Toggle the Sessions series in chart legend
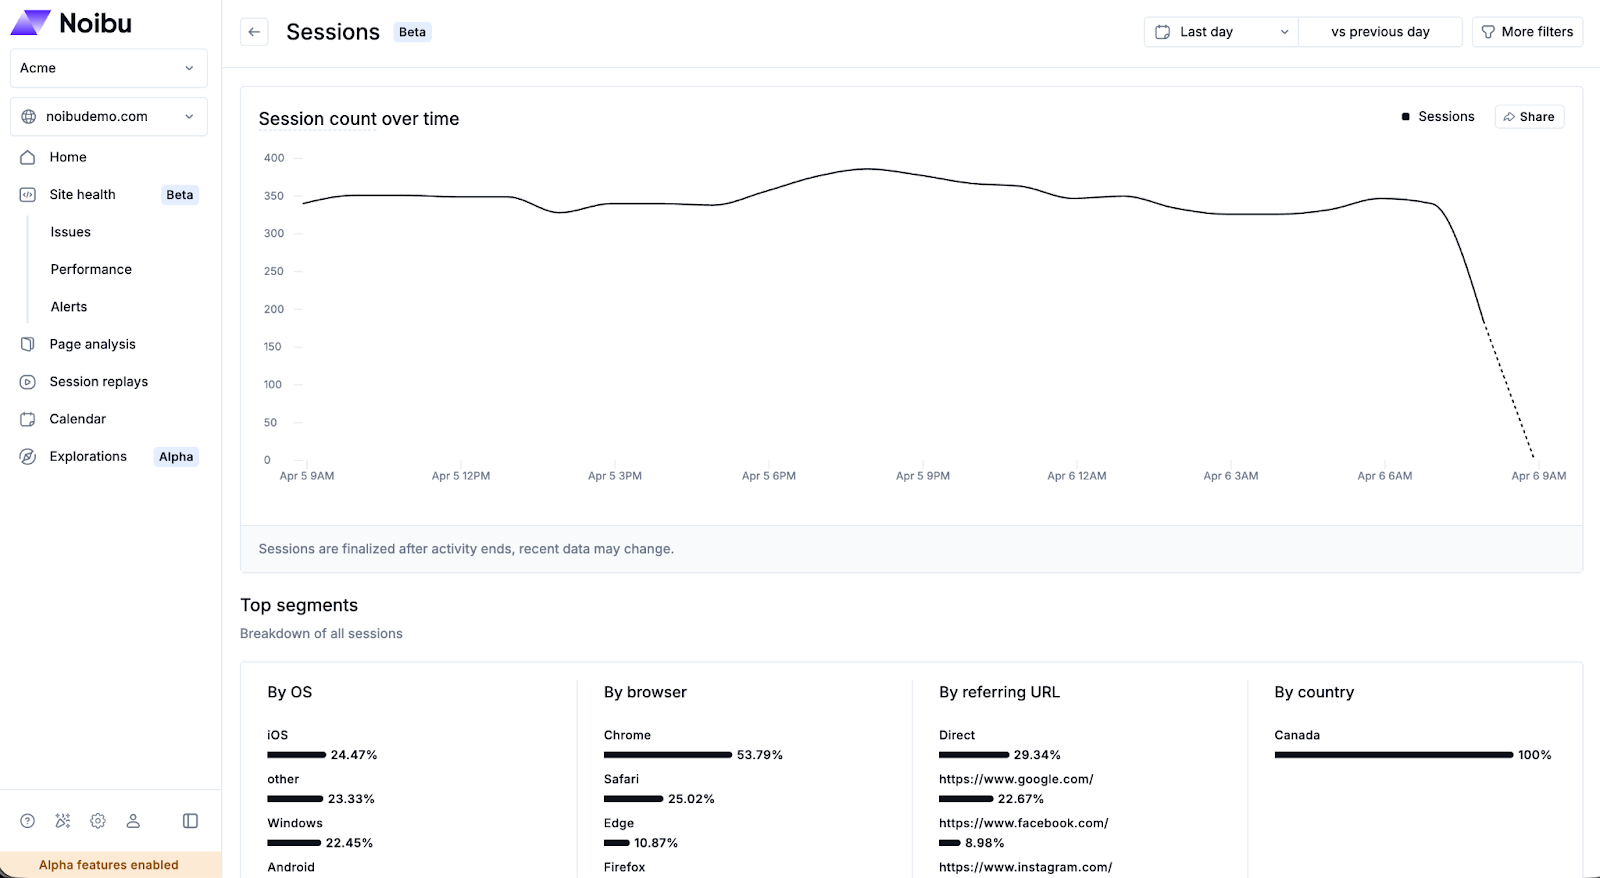This screenshot has height=878, width=1600. coord(1438,117)
